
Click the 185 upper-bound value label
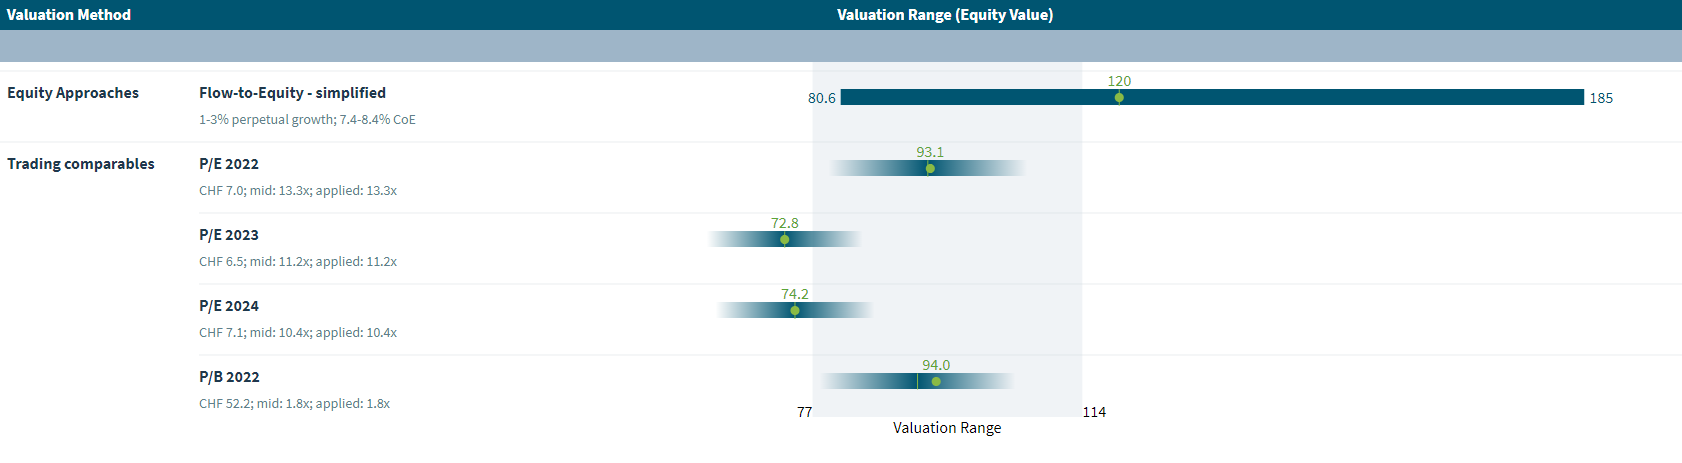1601,98
